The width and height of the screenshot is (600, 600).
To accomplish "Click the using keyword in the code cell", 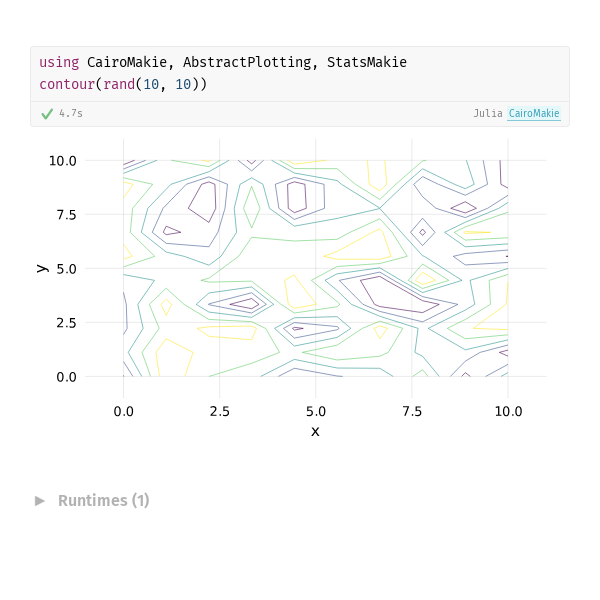I will 59,62.
